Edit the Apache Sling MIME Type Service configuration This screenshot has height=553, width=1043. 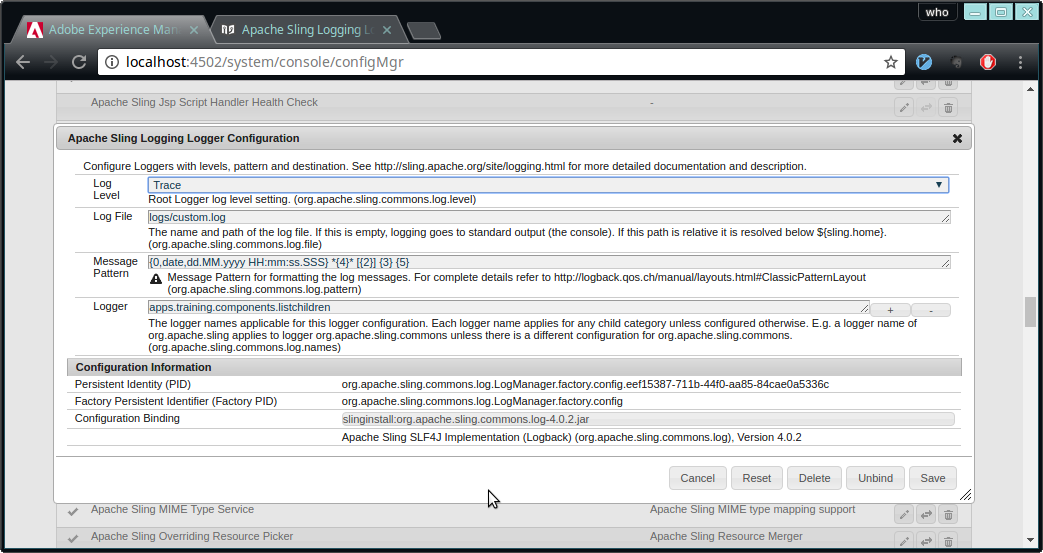click(903, 514)
